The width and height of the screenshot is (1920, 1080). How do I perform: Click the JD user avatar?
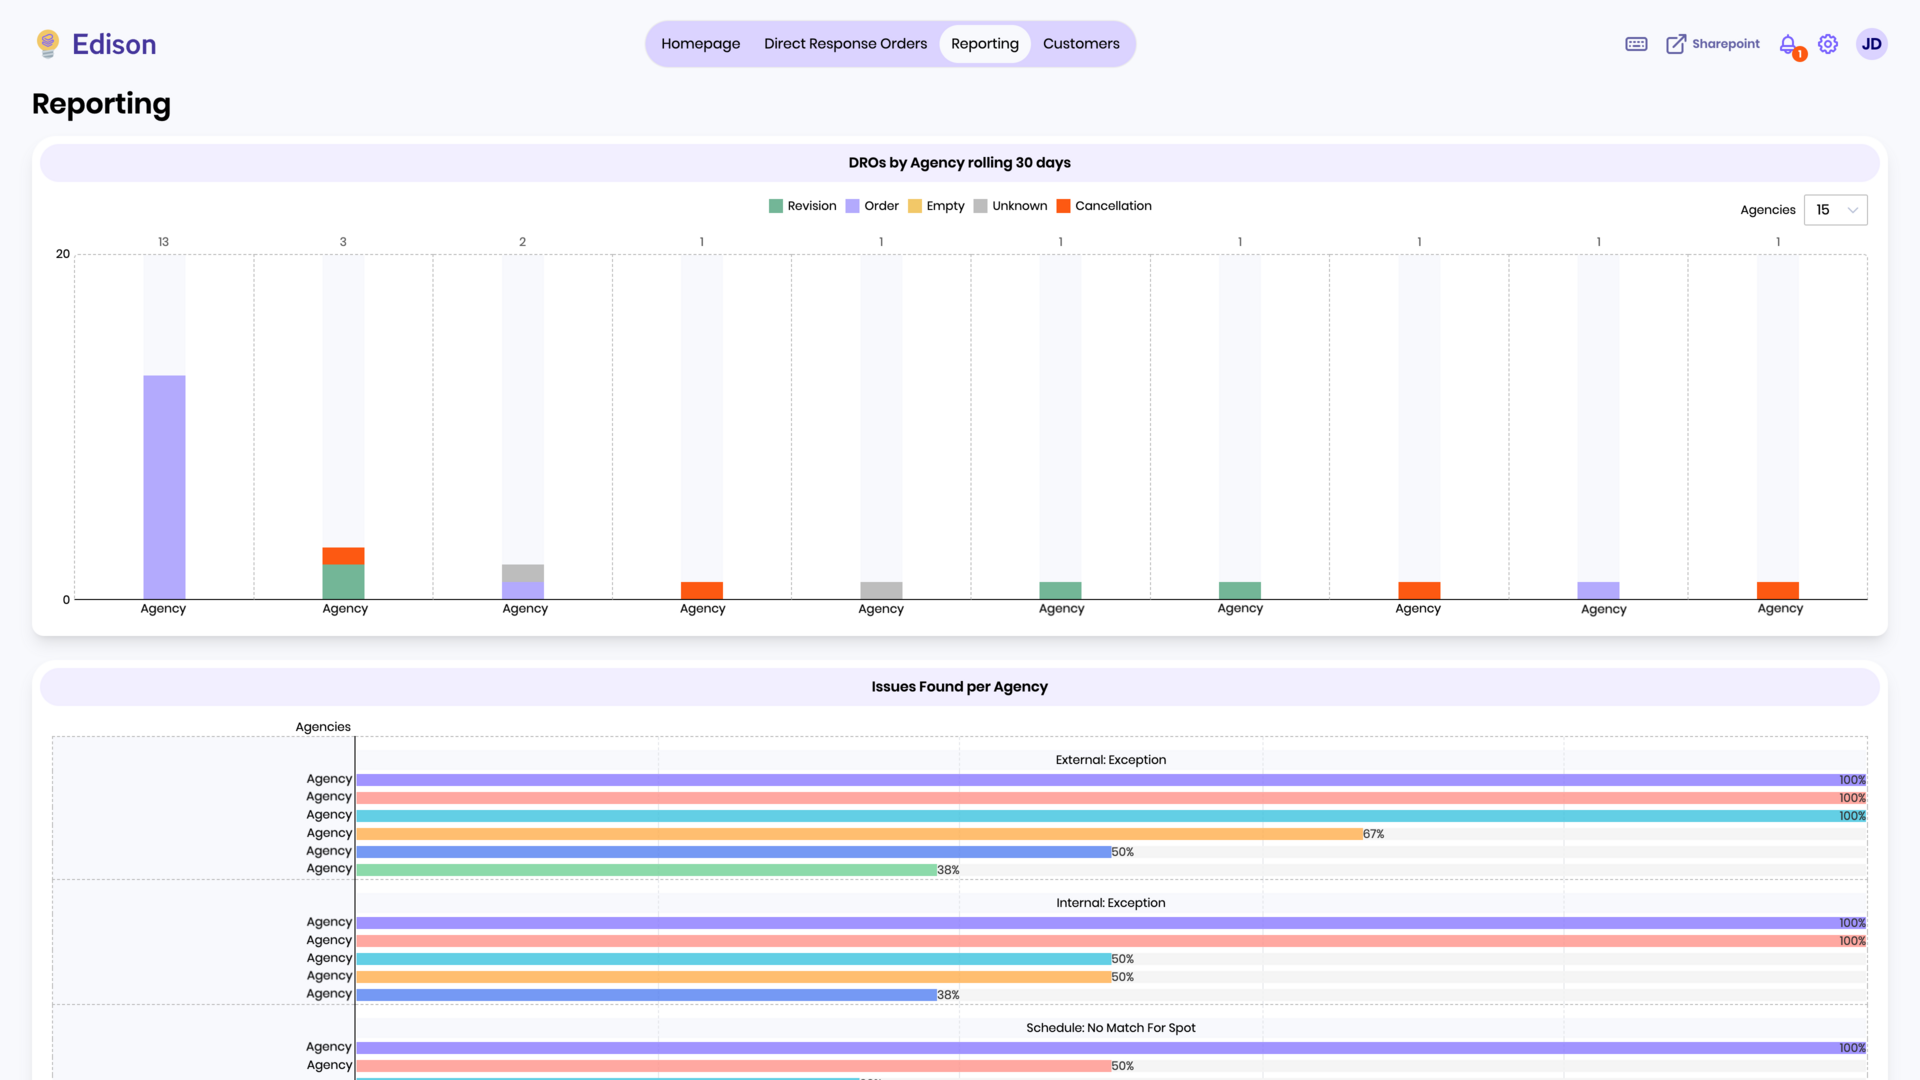tap(1871, 44)
